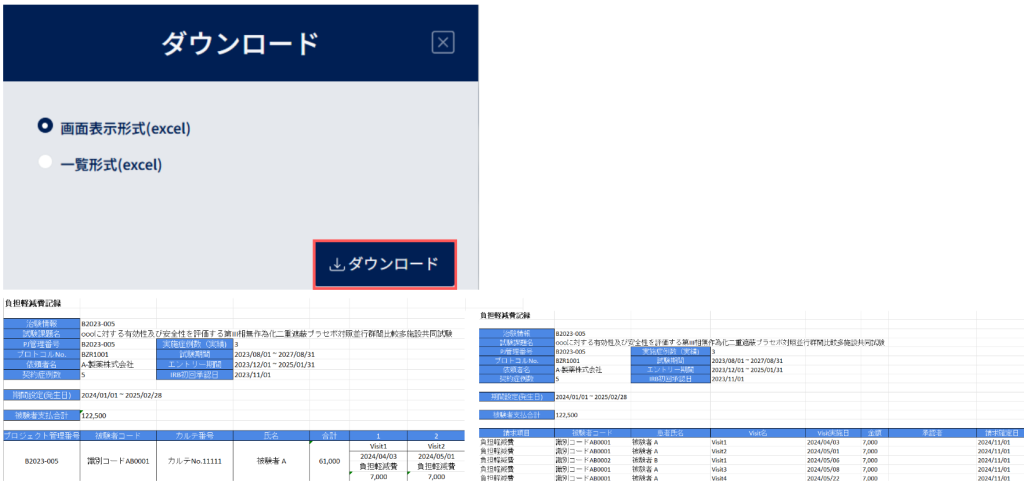Select the 請求確定日 column header
This screenshot has width=1024, height=487.
pyautogui.click(x=1000, y=433)
